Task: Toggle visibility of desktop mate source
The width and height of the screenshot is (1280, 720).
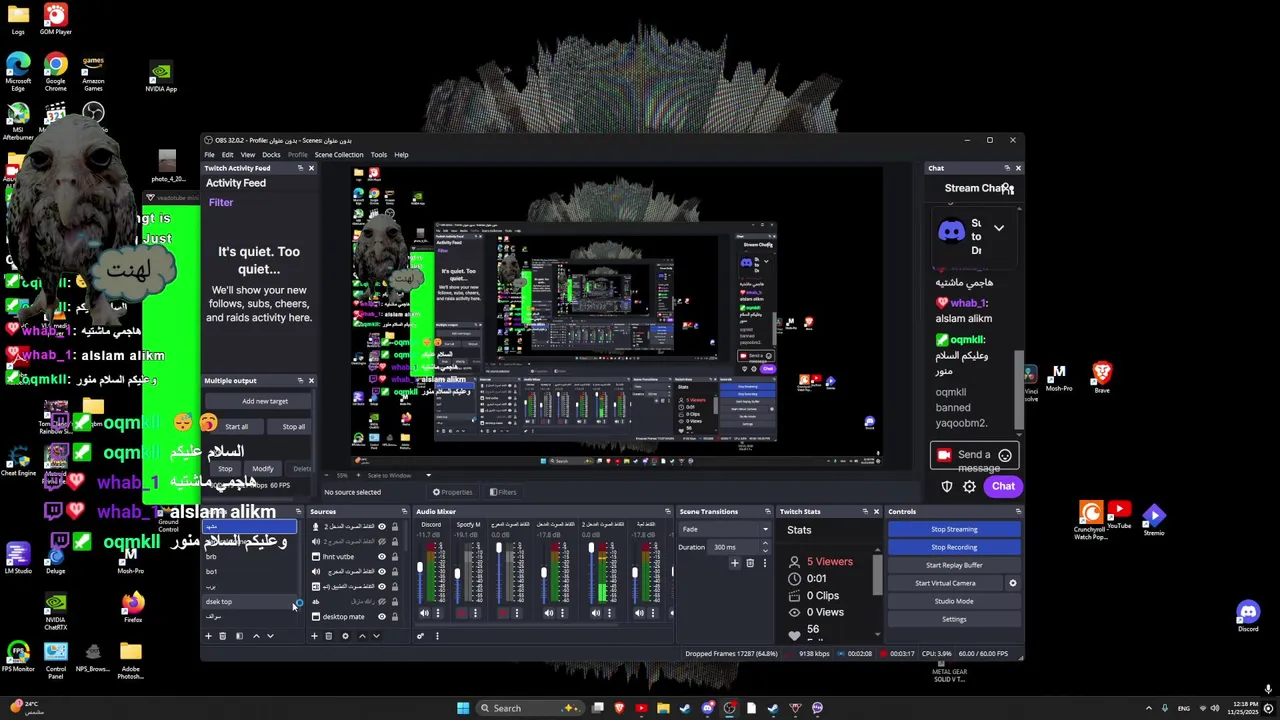Action: 381,617
